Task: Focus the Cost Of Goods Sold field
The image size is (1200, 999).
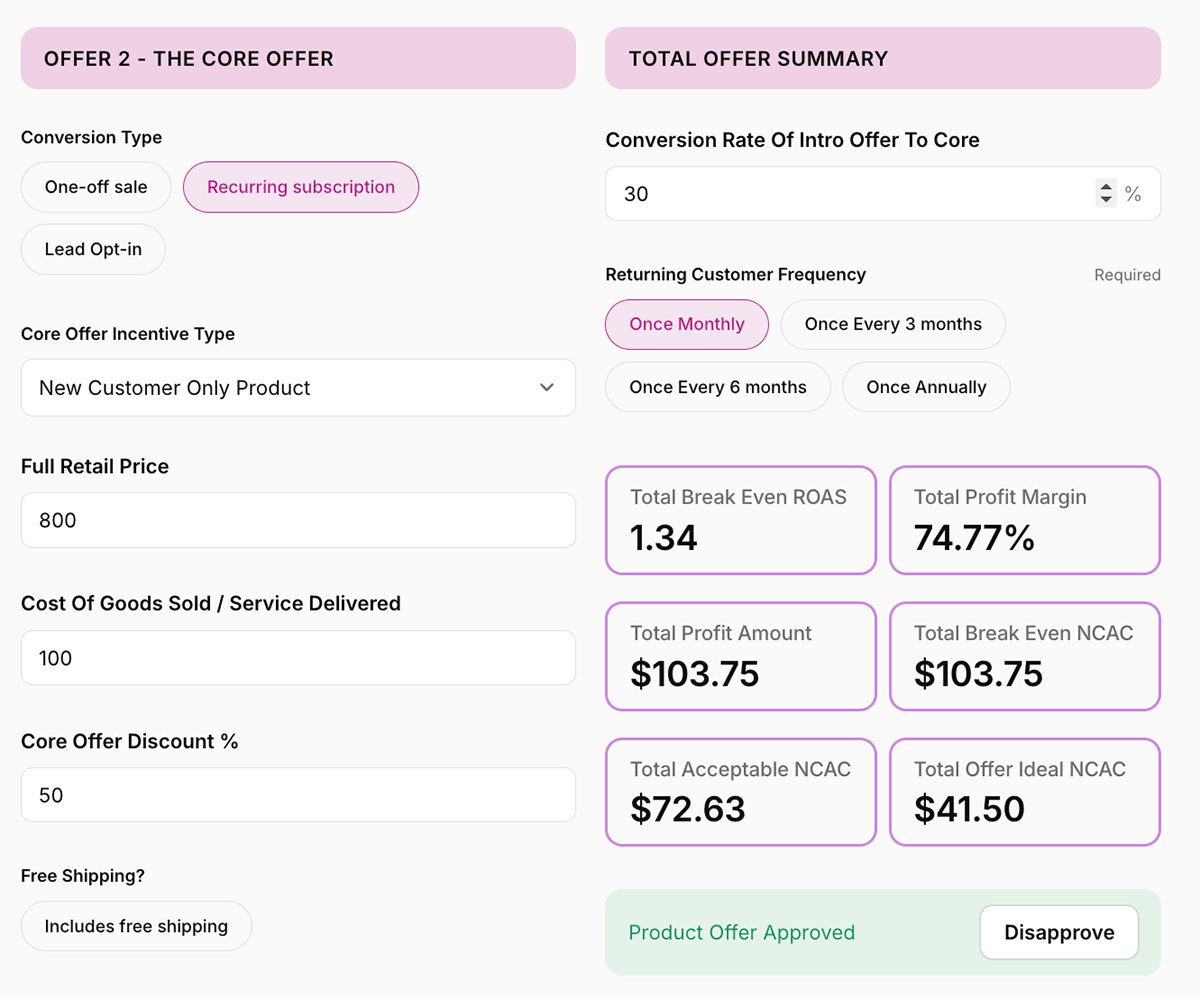Action: point(298,658)
